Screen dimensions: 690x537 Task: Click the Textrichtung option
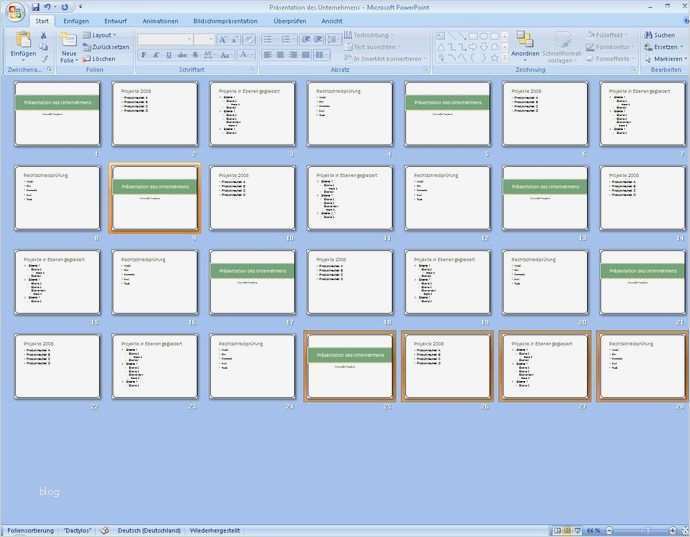(x=367, y=35)
